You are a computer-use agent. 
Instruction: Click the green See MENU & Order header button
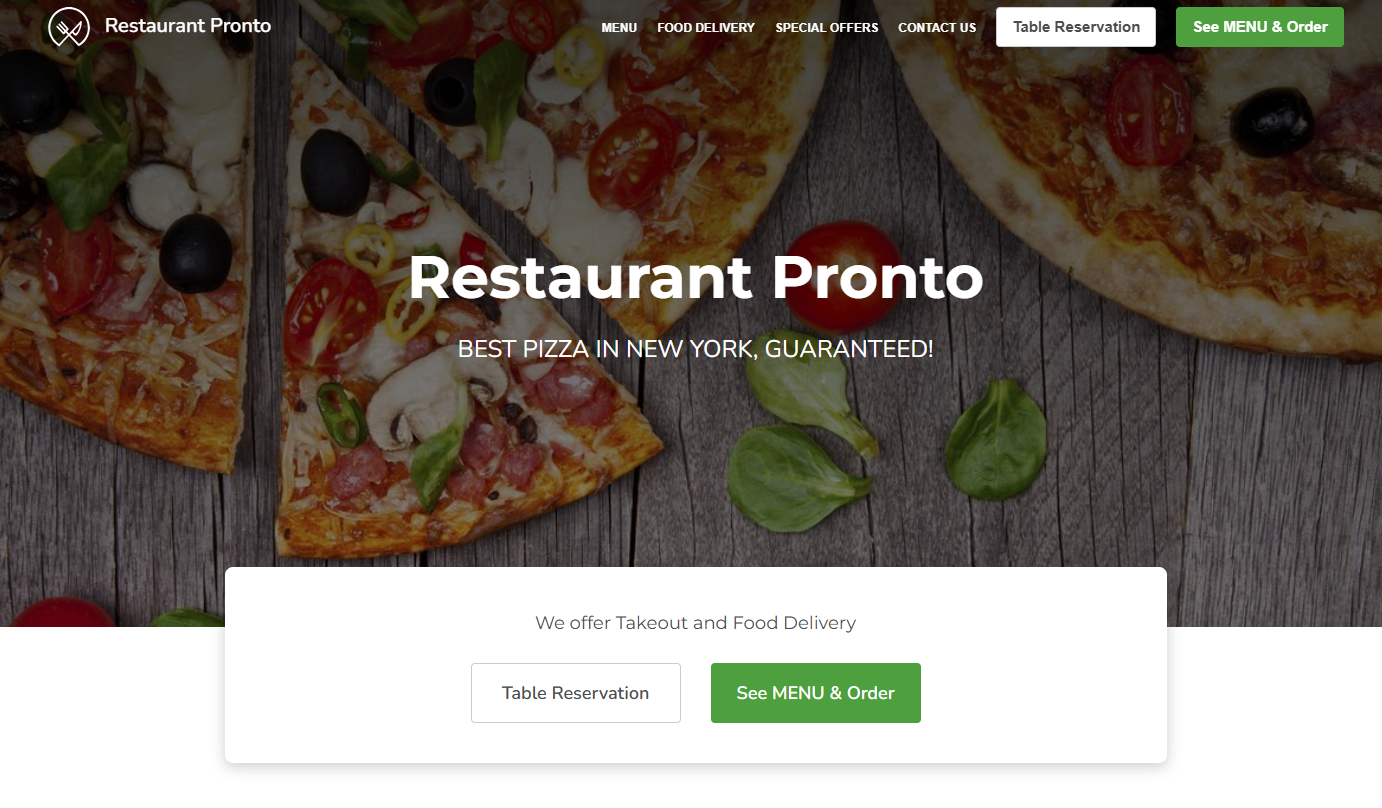[1260, 27]
